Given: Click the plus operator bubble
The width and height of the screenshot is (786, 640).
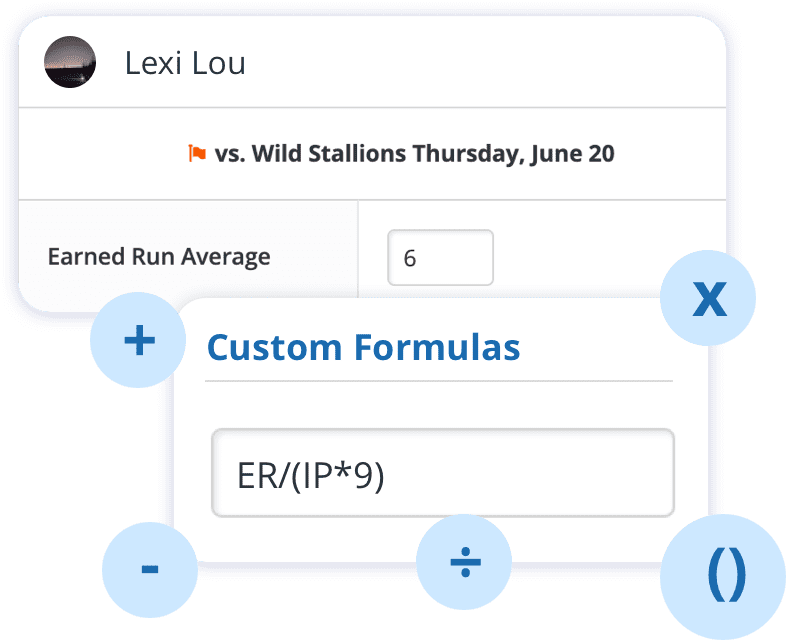Looking at the screenshot, I should tap(138, 340).
